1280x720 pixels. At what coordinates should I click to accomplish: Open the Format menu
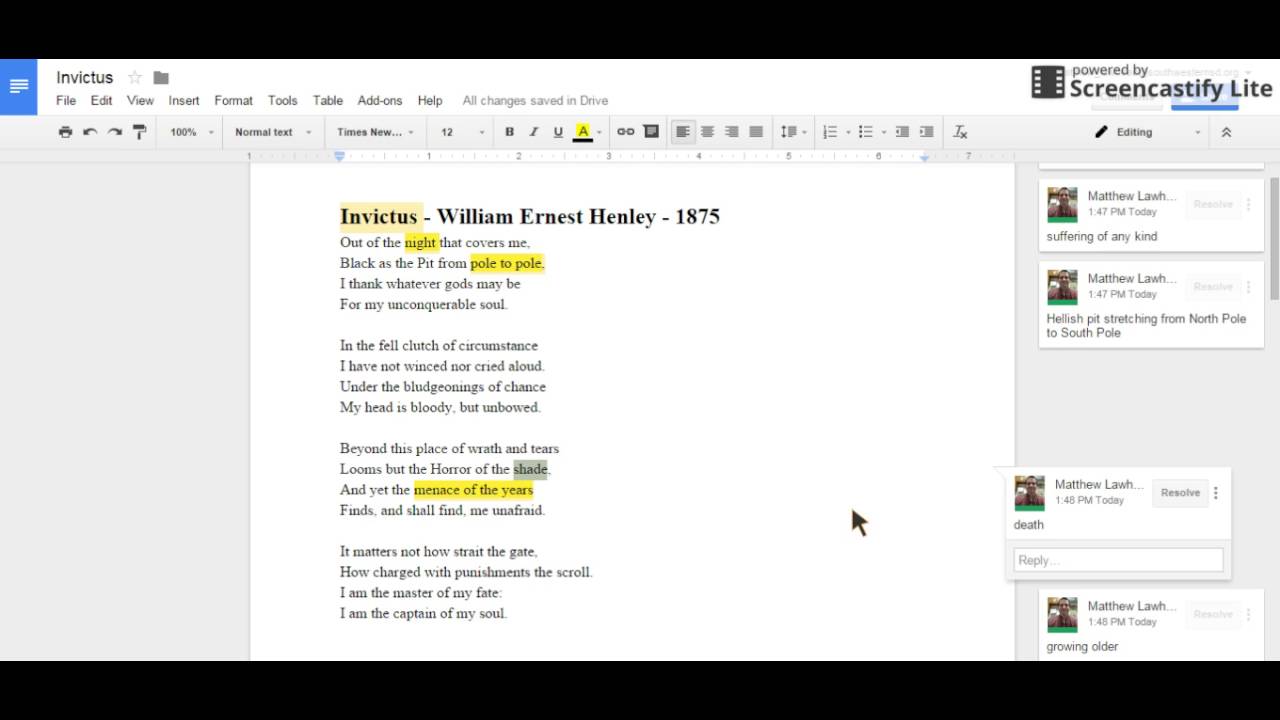[233, 101]
